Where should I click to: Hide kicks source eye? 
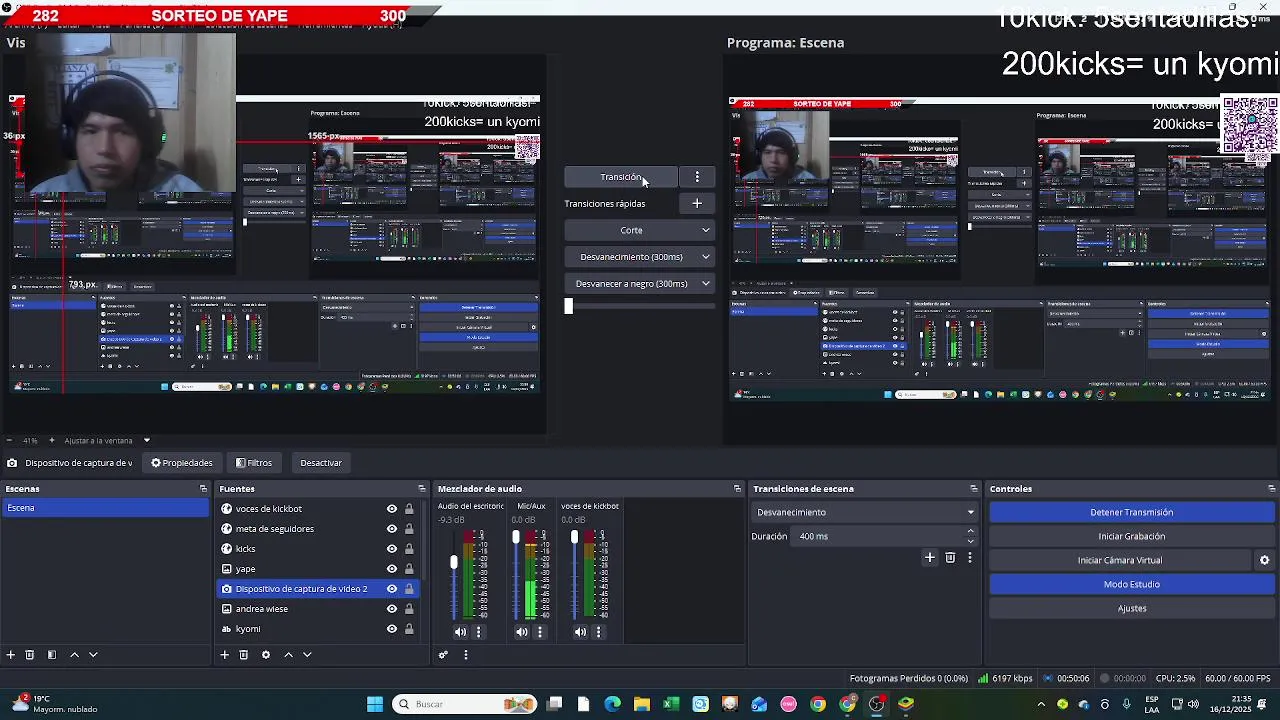(x=392, y=549)
